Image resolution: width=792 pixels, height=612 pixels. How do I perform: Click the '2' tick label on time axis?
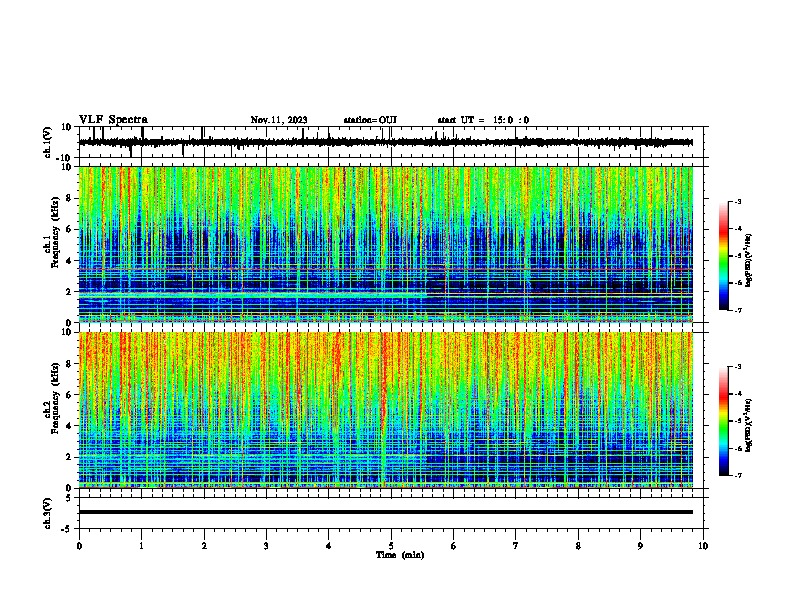pyautogui.click(x=204, y=546)
